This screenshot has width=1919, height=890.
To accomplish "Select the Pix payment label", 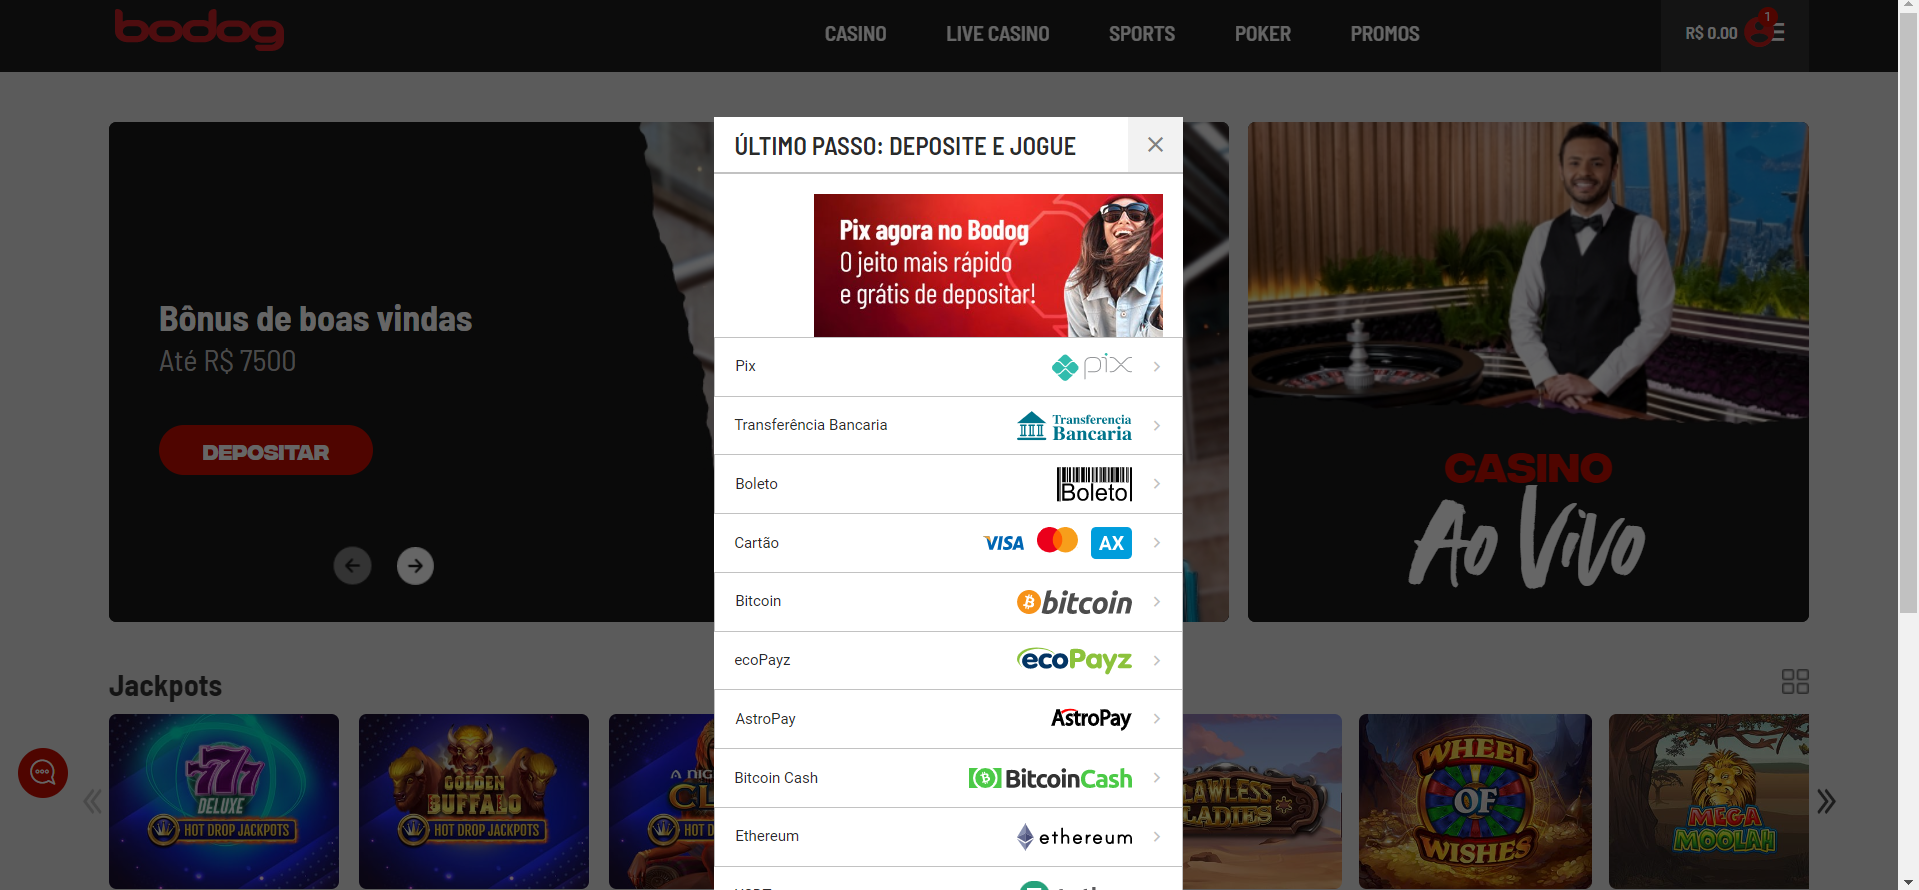I will 745,366.
